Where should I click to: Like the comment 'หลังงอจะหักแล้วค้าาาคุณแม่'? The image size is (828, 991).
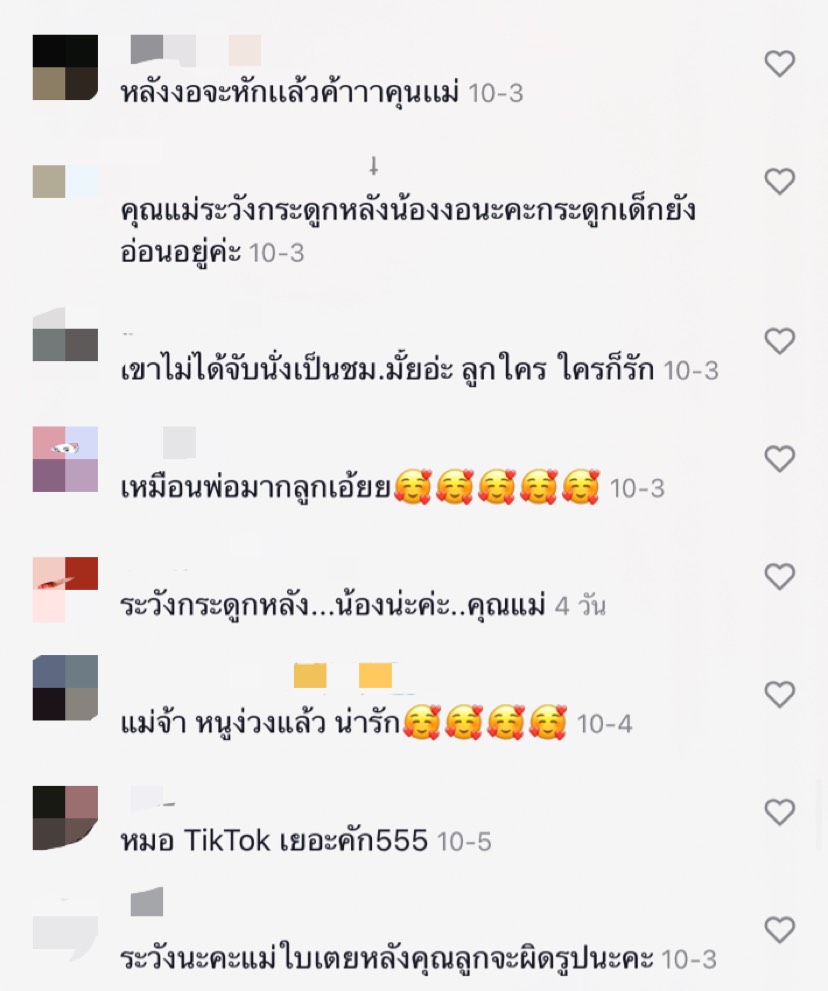point(779,64)
